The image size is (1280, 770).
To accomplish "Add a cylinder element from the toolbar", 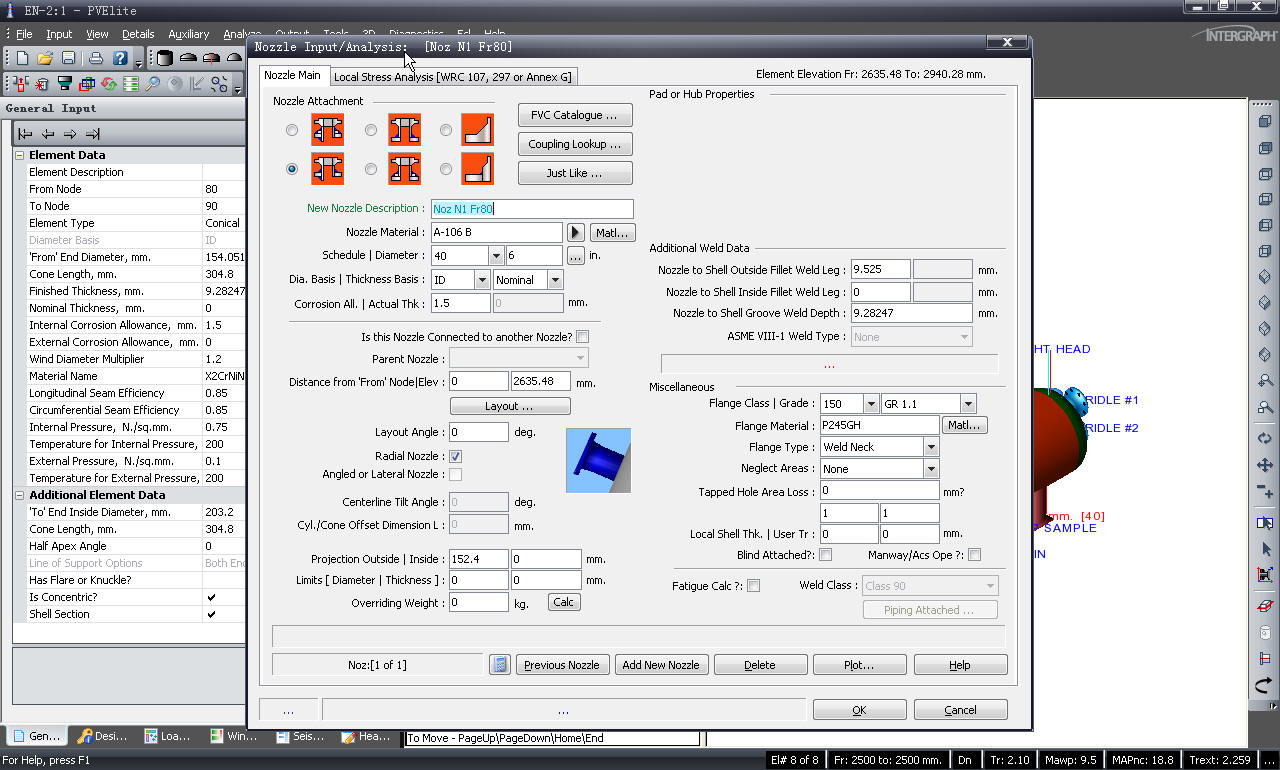I will pyautogui.click(x=165, y=59).
